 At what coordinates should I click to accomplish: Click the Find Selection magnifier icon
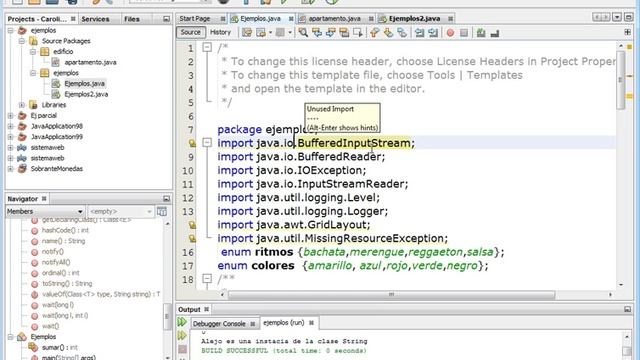click(x=303, y=33)
